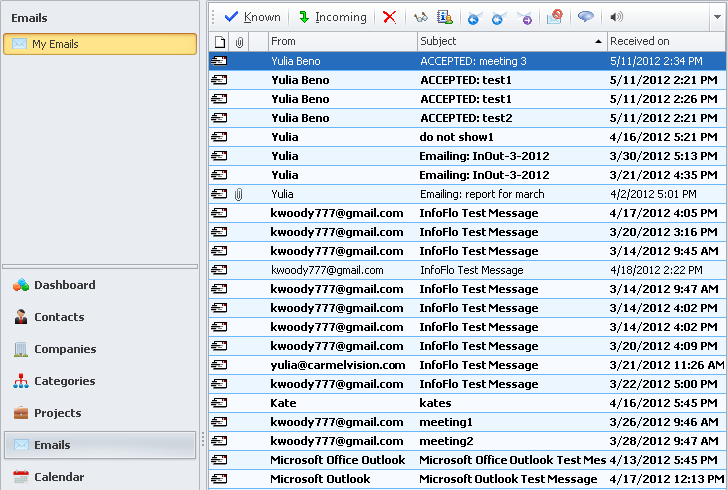Click the speech bubble comment icon
Screen dimensions: 728x490
point(585,17)
